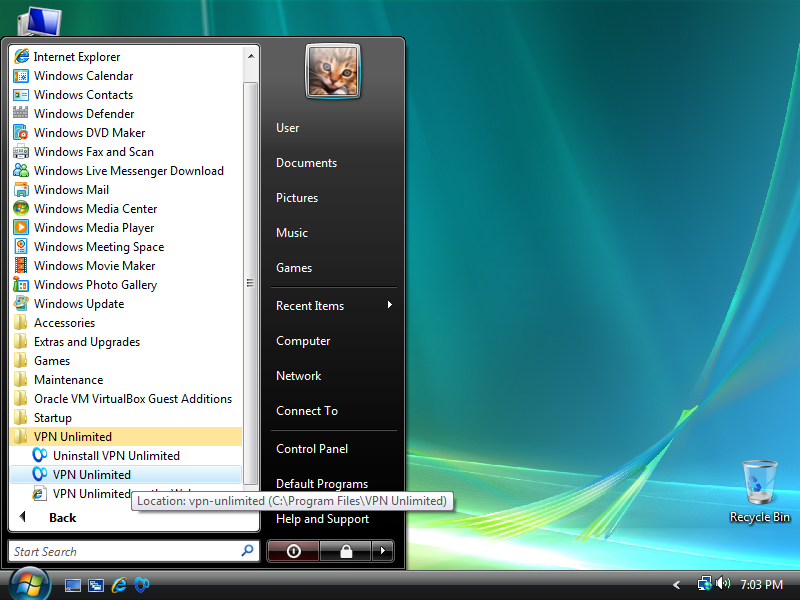Click Show Desktop in the quick launch
Viewport: 800px width, 600px height.
tap(72, 585)
